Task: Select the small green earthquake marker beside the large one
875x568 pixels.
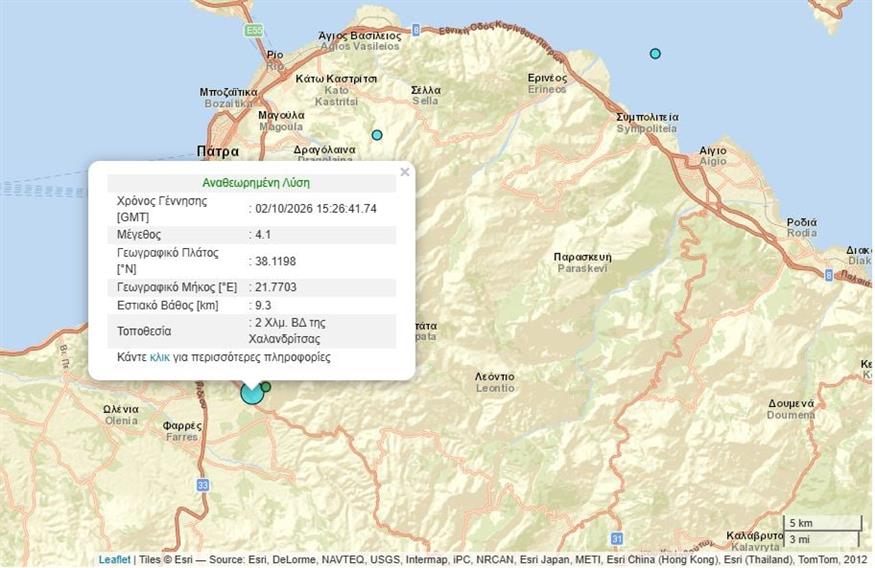Action: (266, 387)
